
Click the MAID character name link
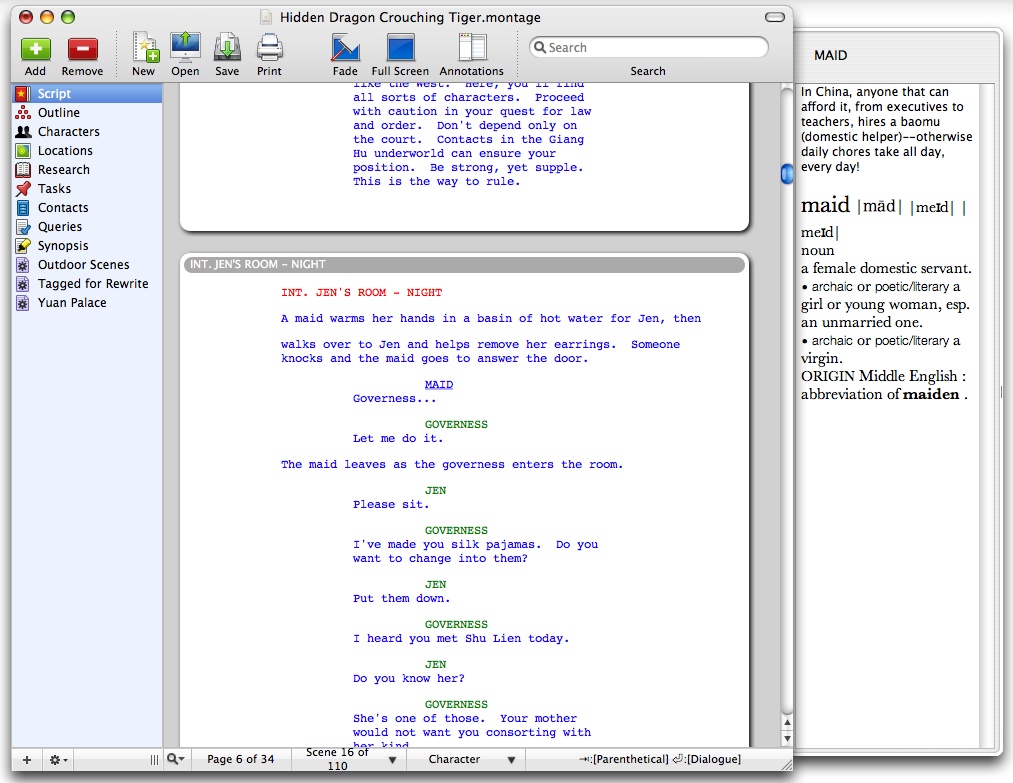[438, 385]
